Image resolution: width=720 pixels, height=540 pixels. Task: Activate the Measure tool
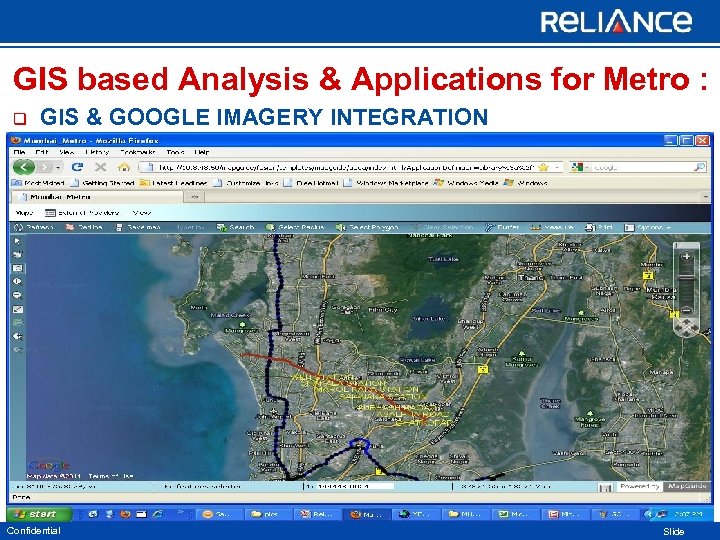552,227
